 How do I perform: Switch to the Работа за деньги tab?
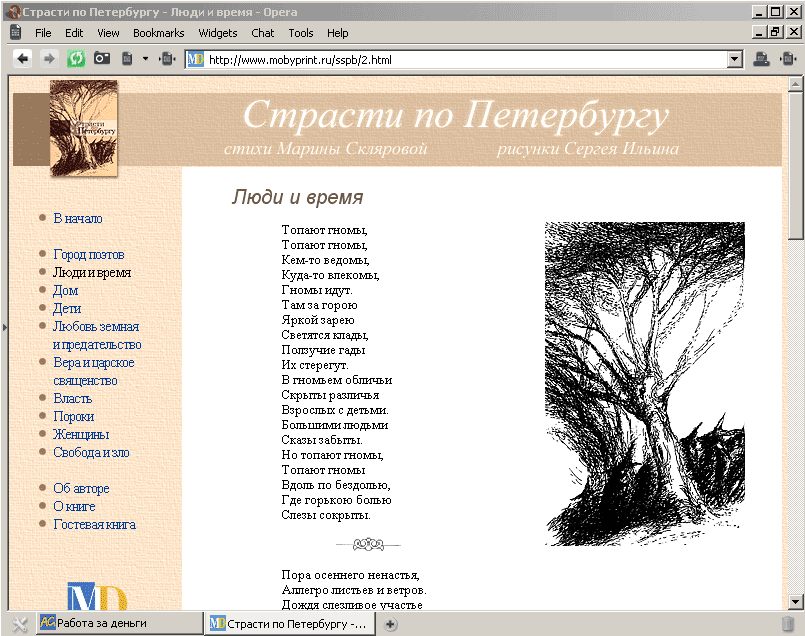point(120,623)
